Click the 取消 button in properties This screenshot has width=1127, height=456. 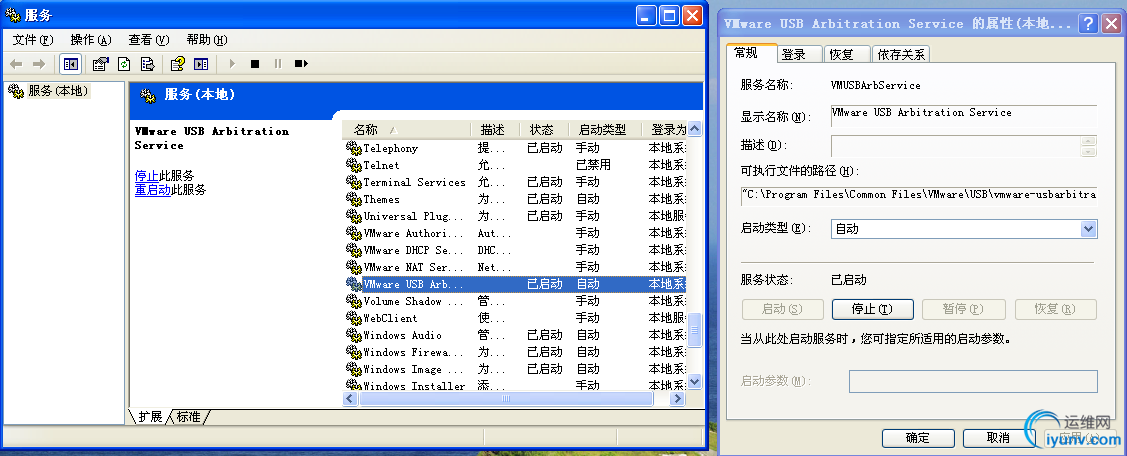click(998, 438)
